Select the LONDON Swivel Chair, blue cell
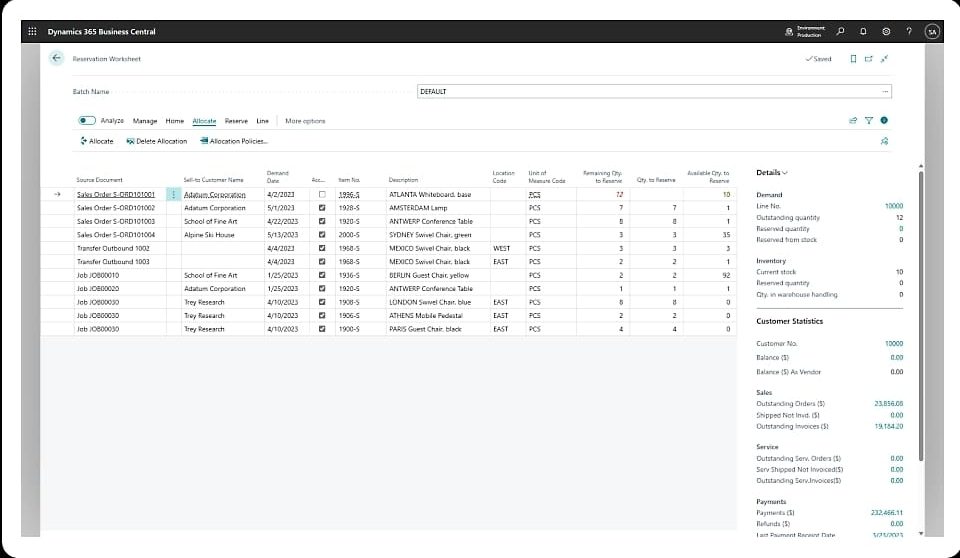Viewport: 960px width, 558px height. point(437,302)
